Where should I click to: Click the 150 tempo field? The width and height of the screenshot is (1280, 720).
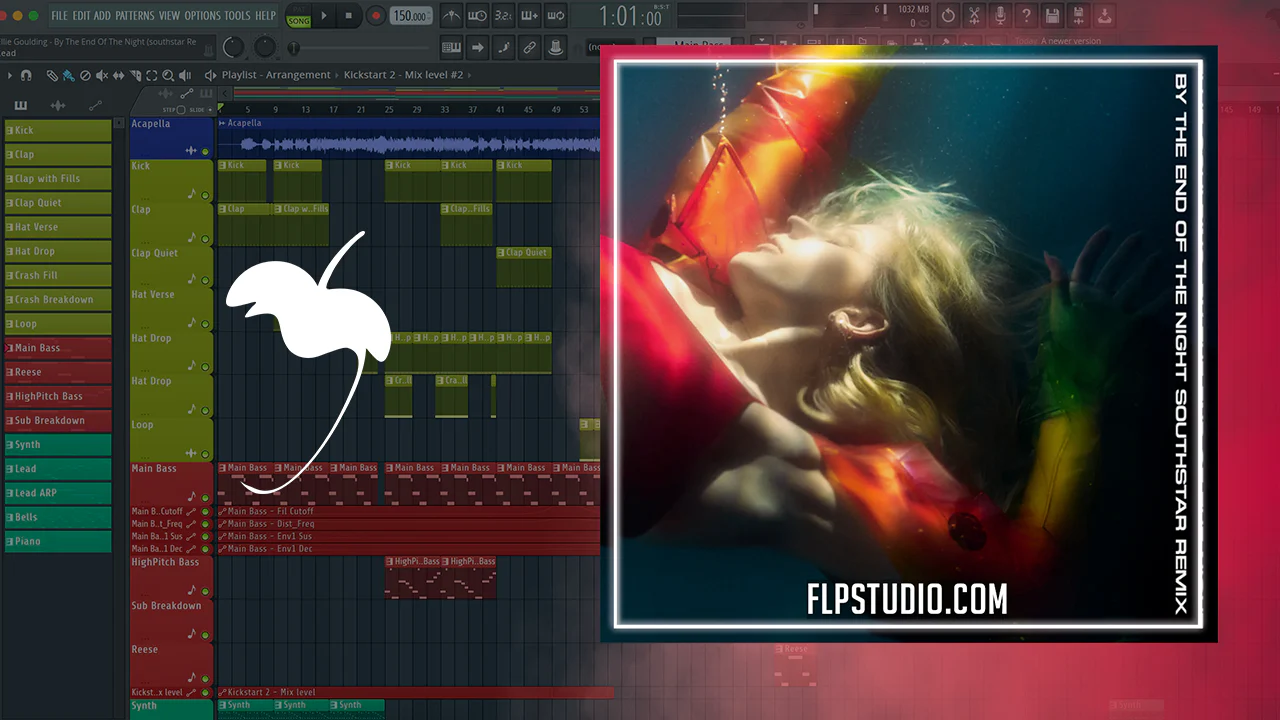(x=412, y=16)
